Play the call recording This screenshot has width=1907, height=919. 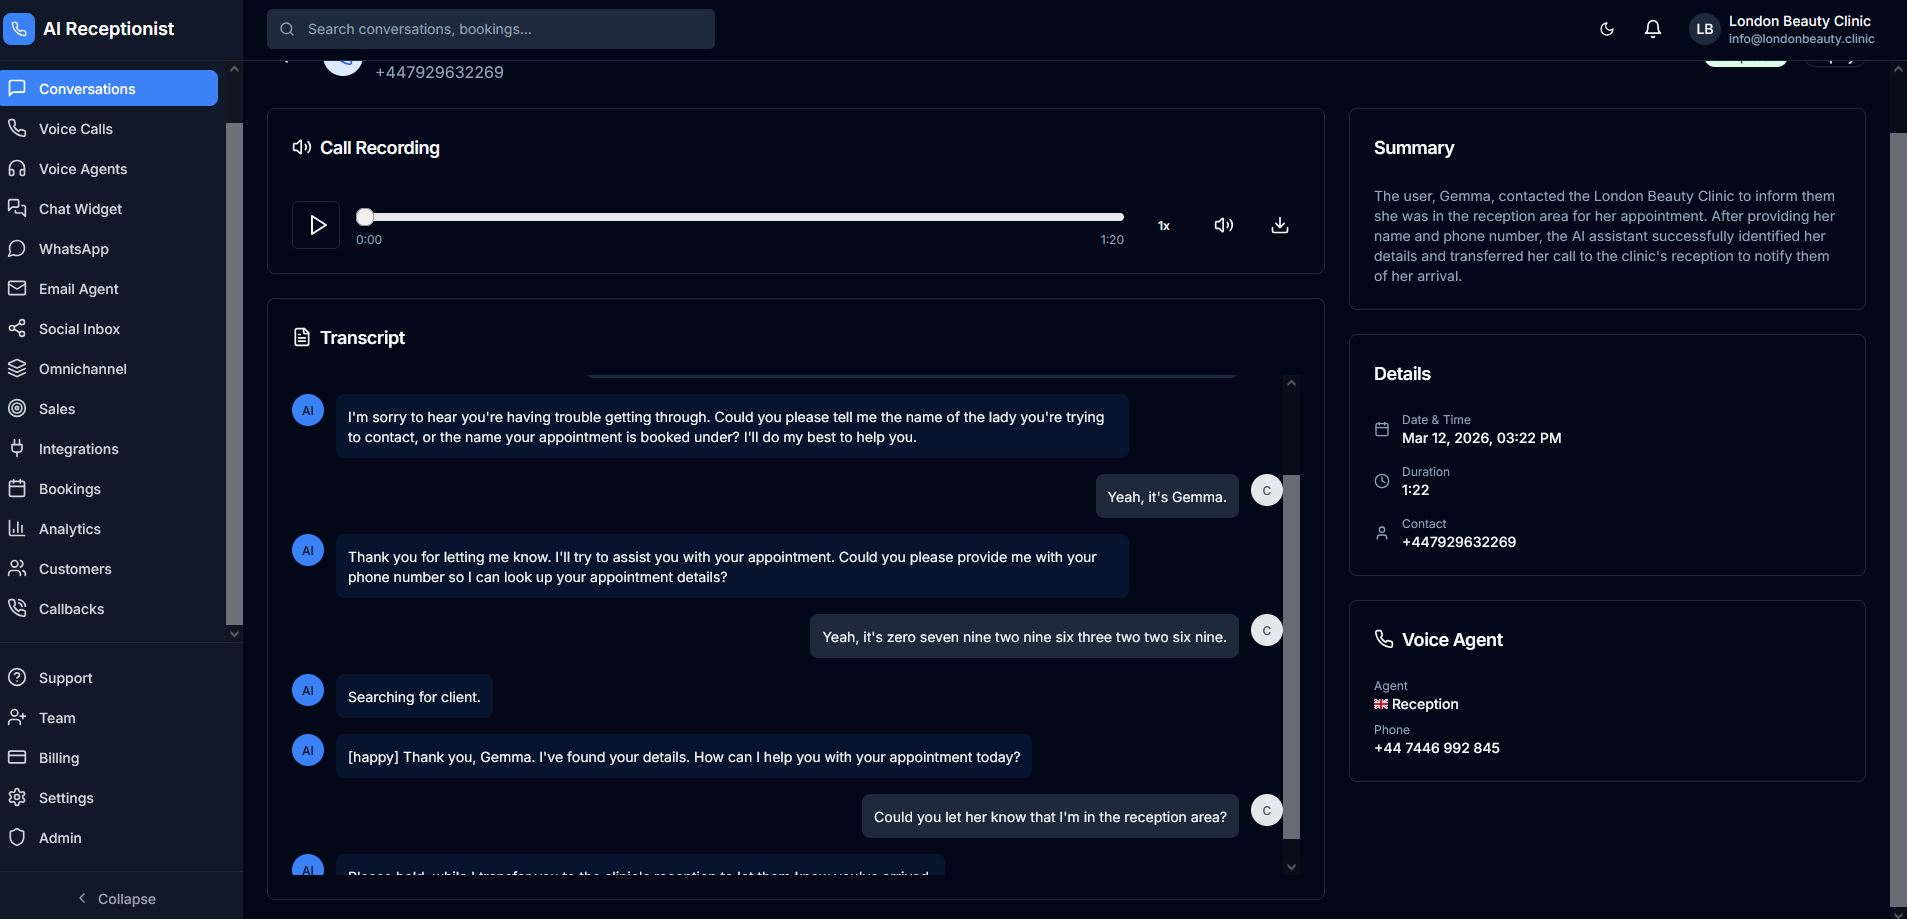(x=316, y=225)
